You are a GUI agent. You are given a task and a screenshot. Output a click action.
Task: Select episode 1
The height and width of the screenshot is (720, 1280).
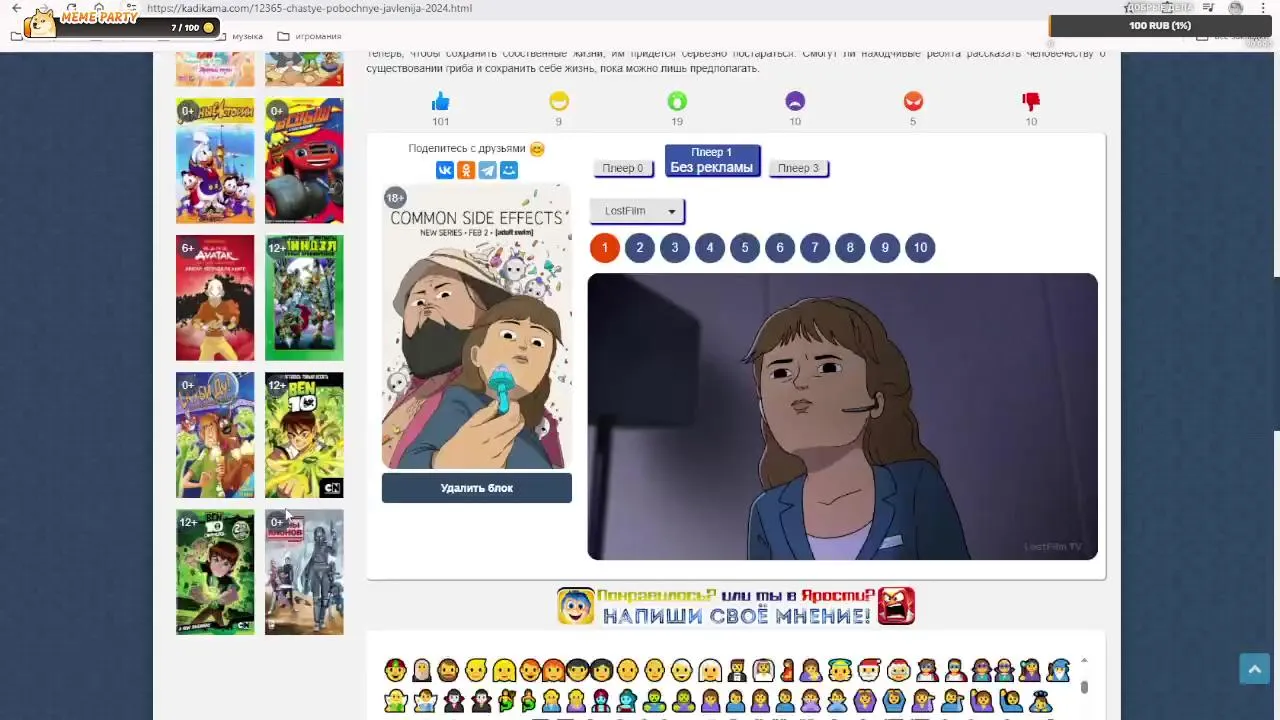pos(604,248)
